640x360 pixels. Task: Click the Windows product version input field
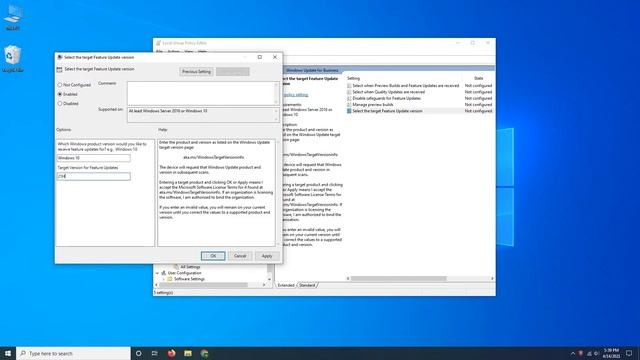[x=93, y=158]
